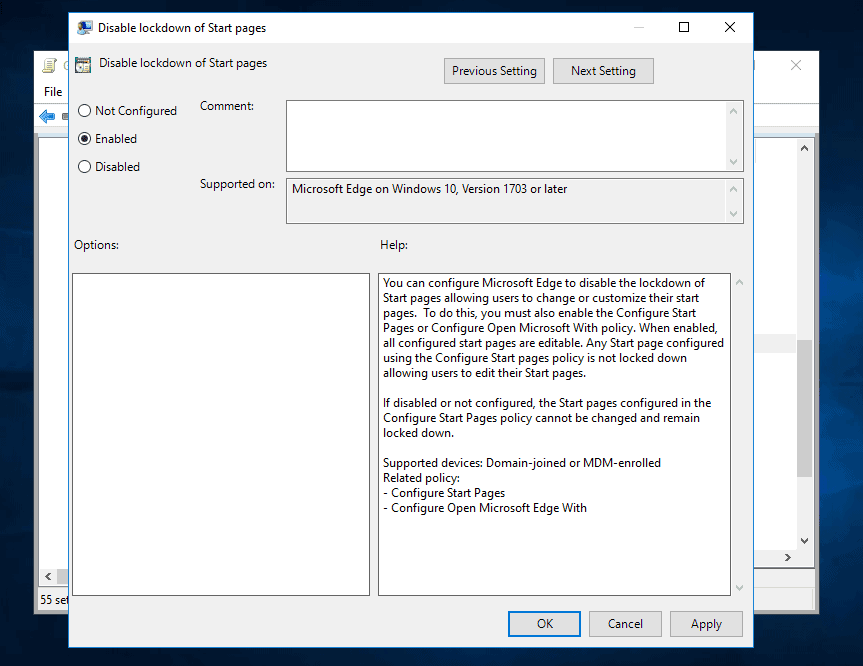Maximize the Disable lockdown dialog
The height and width of the screenshot is (666, 863).
click(x=684, y=27)
